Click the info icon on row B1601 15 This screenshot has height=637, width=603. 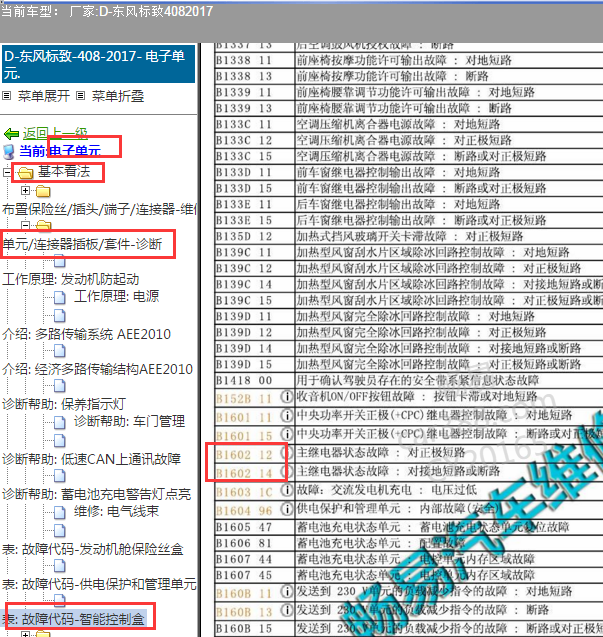pos(287,434)
